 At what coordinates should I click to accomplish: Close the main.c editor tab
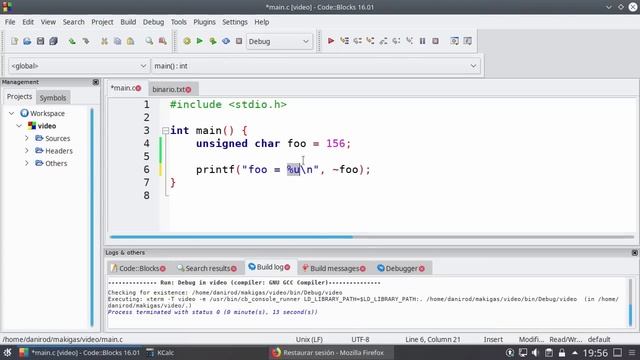pos(138,88)
